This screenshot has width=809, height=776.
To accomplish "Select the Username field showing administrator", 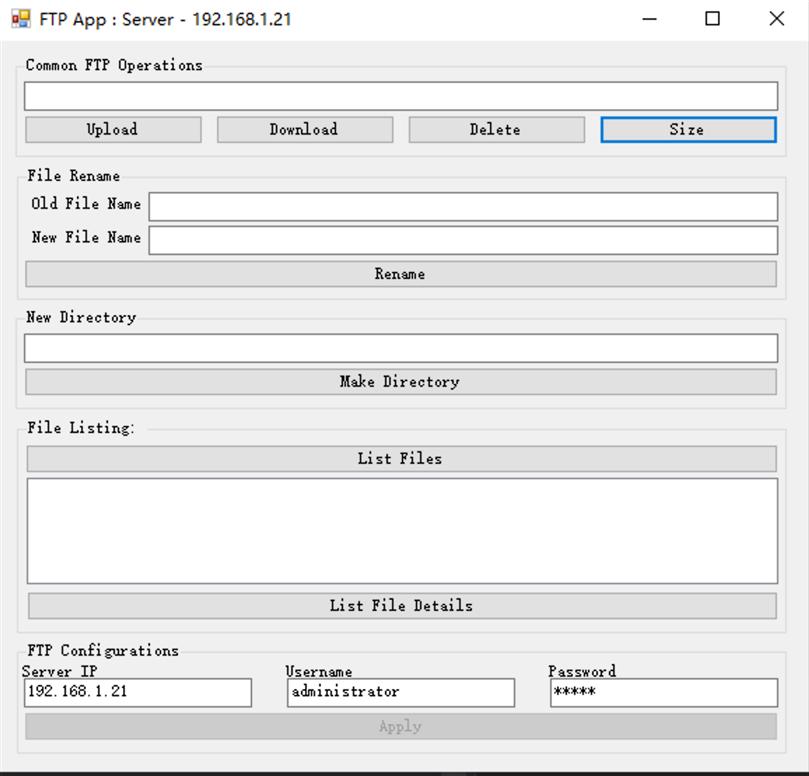I will pyautogui.click(x=400, y=692).
